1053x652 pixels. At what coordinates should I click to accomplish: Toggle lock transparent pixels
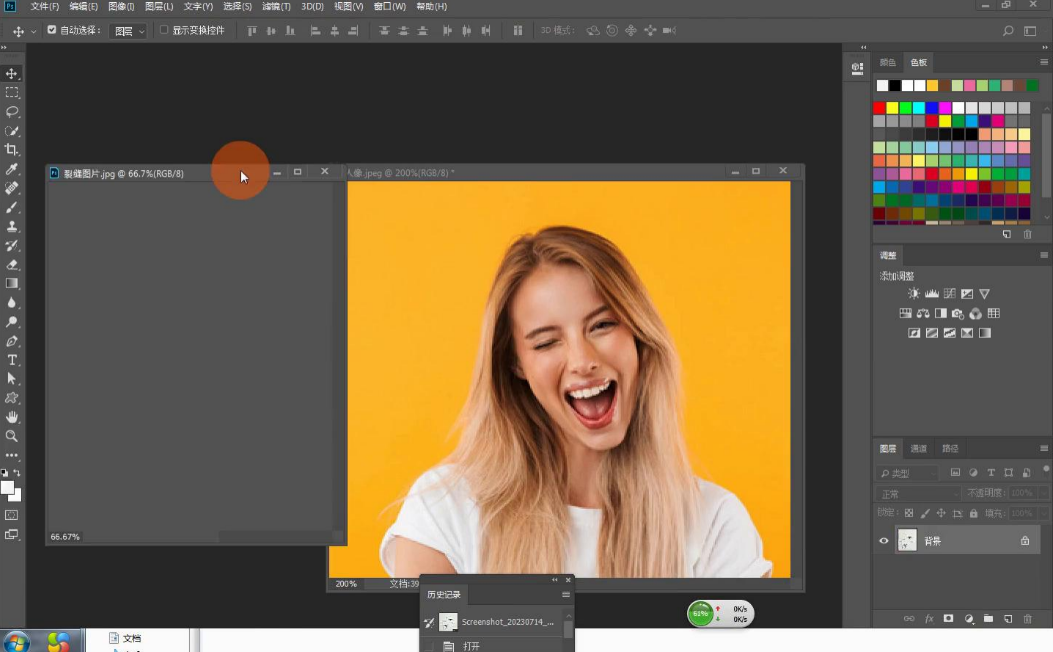point(909,513)
